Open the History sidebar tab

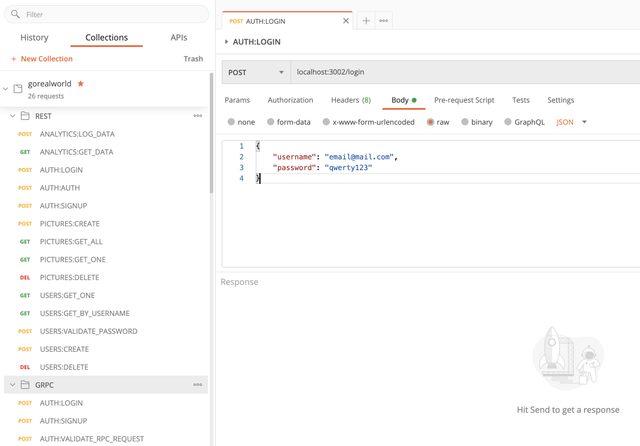tap(34, 38)
